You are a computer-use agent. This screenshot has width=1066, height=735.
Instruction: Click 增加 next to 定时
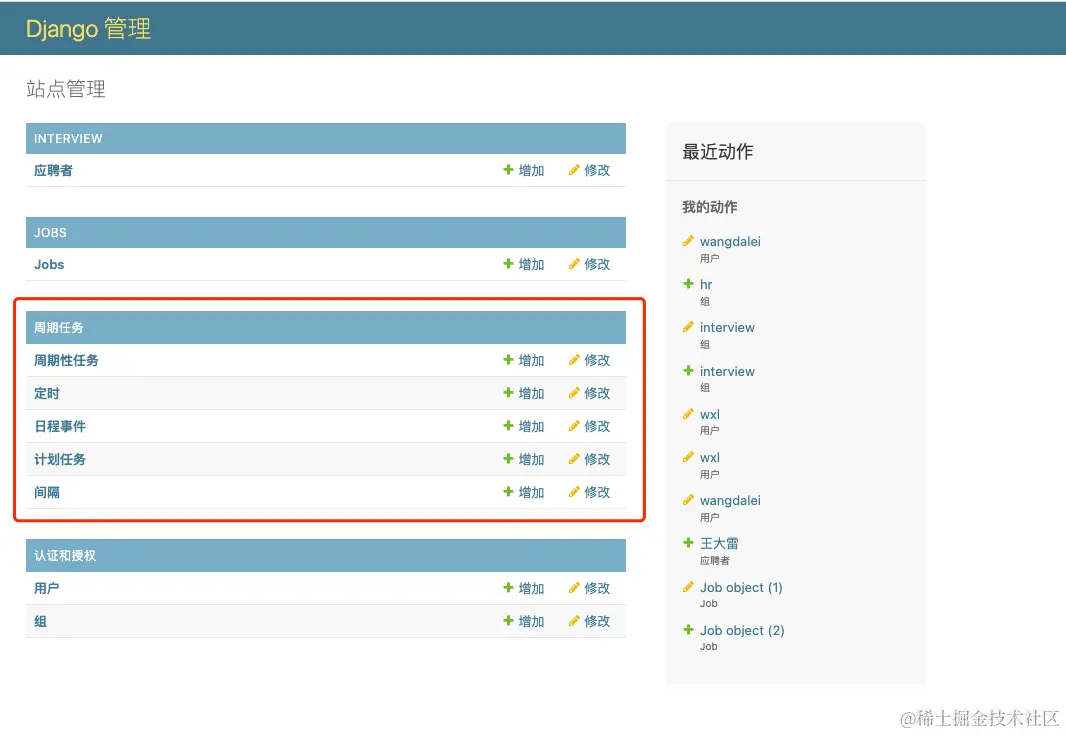(x=531, y=393)
